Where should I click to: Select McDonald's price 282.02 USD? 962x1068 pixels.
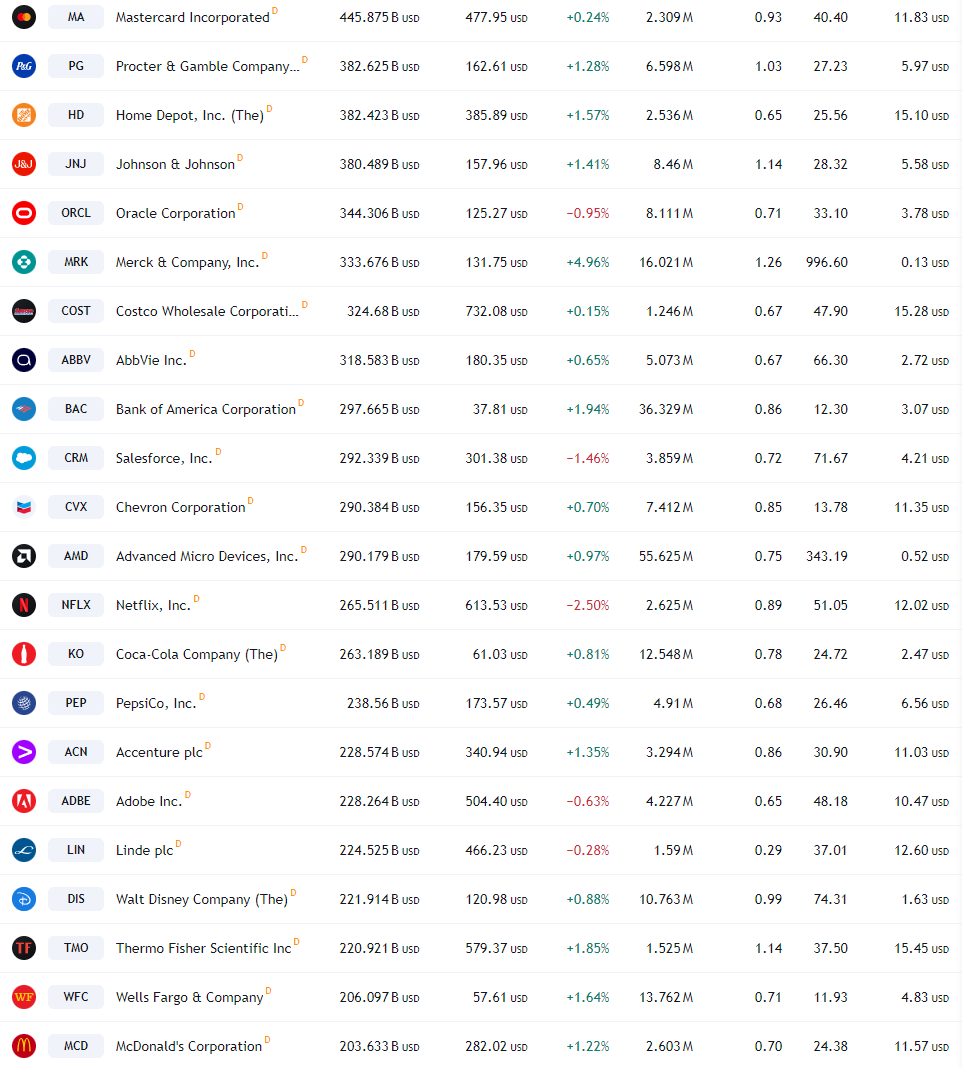click(497, 1047)
